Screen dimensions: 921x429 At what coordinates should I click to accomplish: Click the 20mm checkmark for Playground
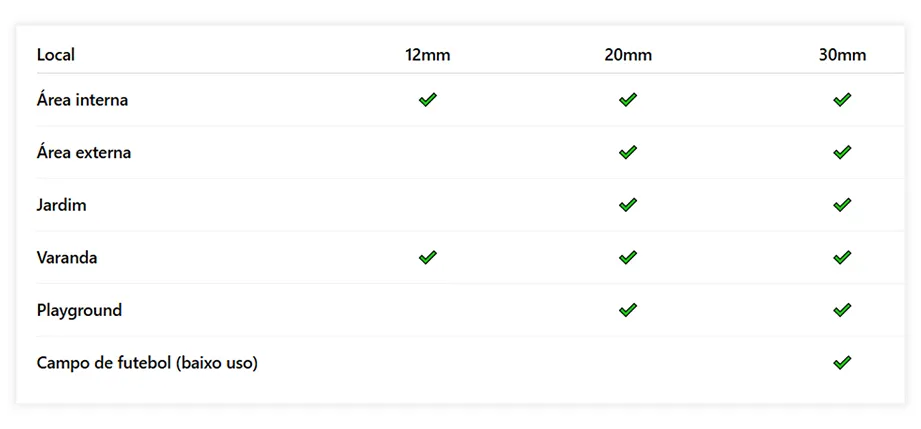click(x=628, y=310)
